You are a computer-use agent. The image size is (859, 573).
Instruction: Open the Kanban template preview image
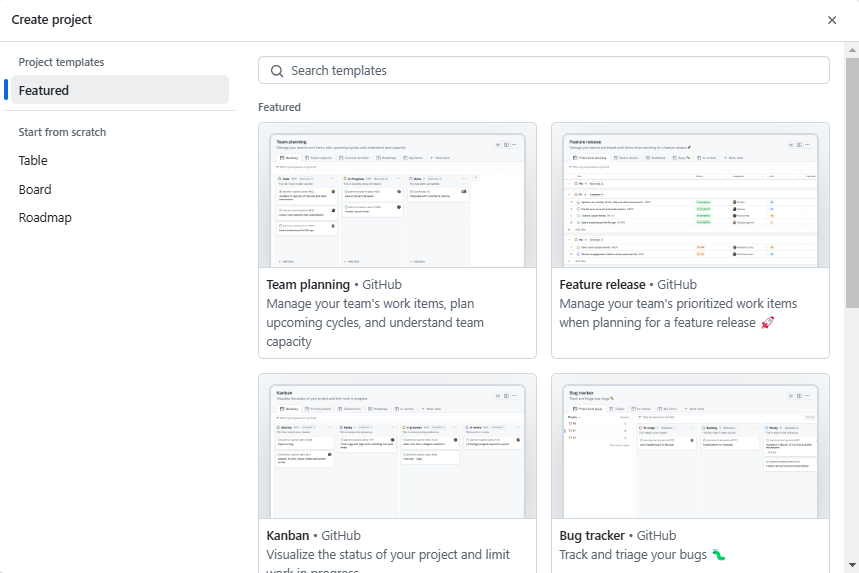397,446
